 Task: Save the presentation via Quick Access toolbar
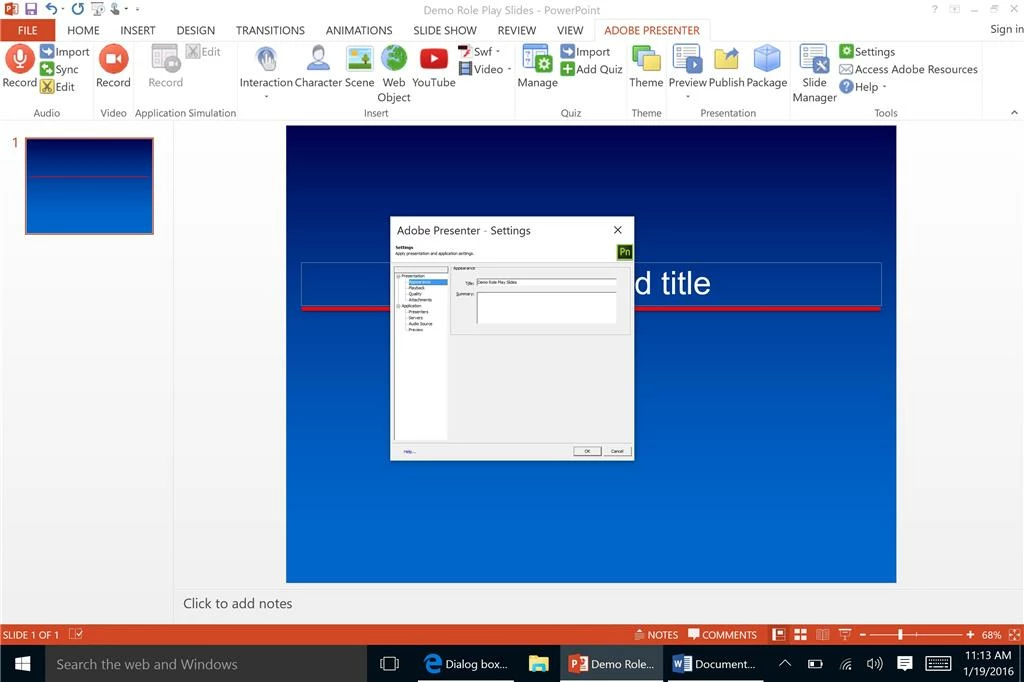31,9
